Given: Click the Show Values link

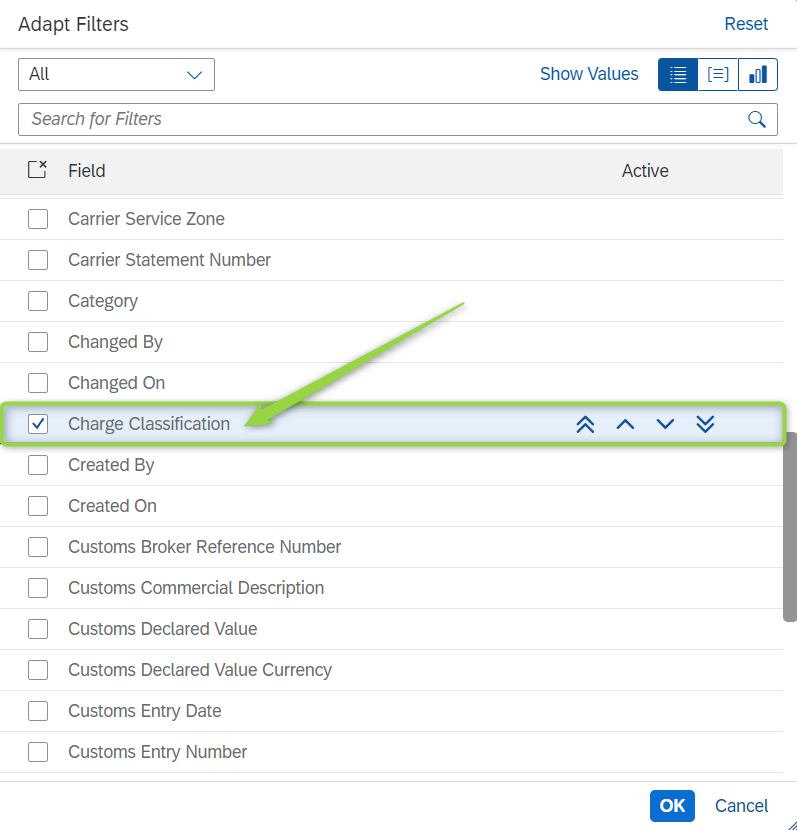Looking at the screenshot, I should point(589,74).
